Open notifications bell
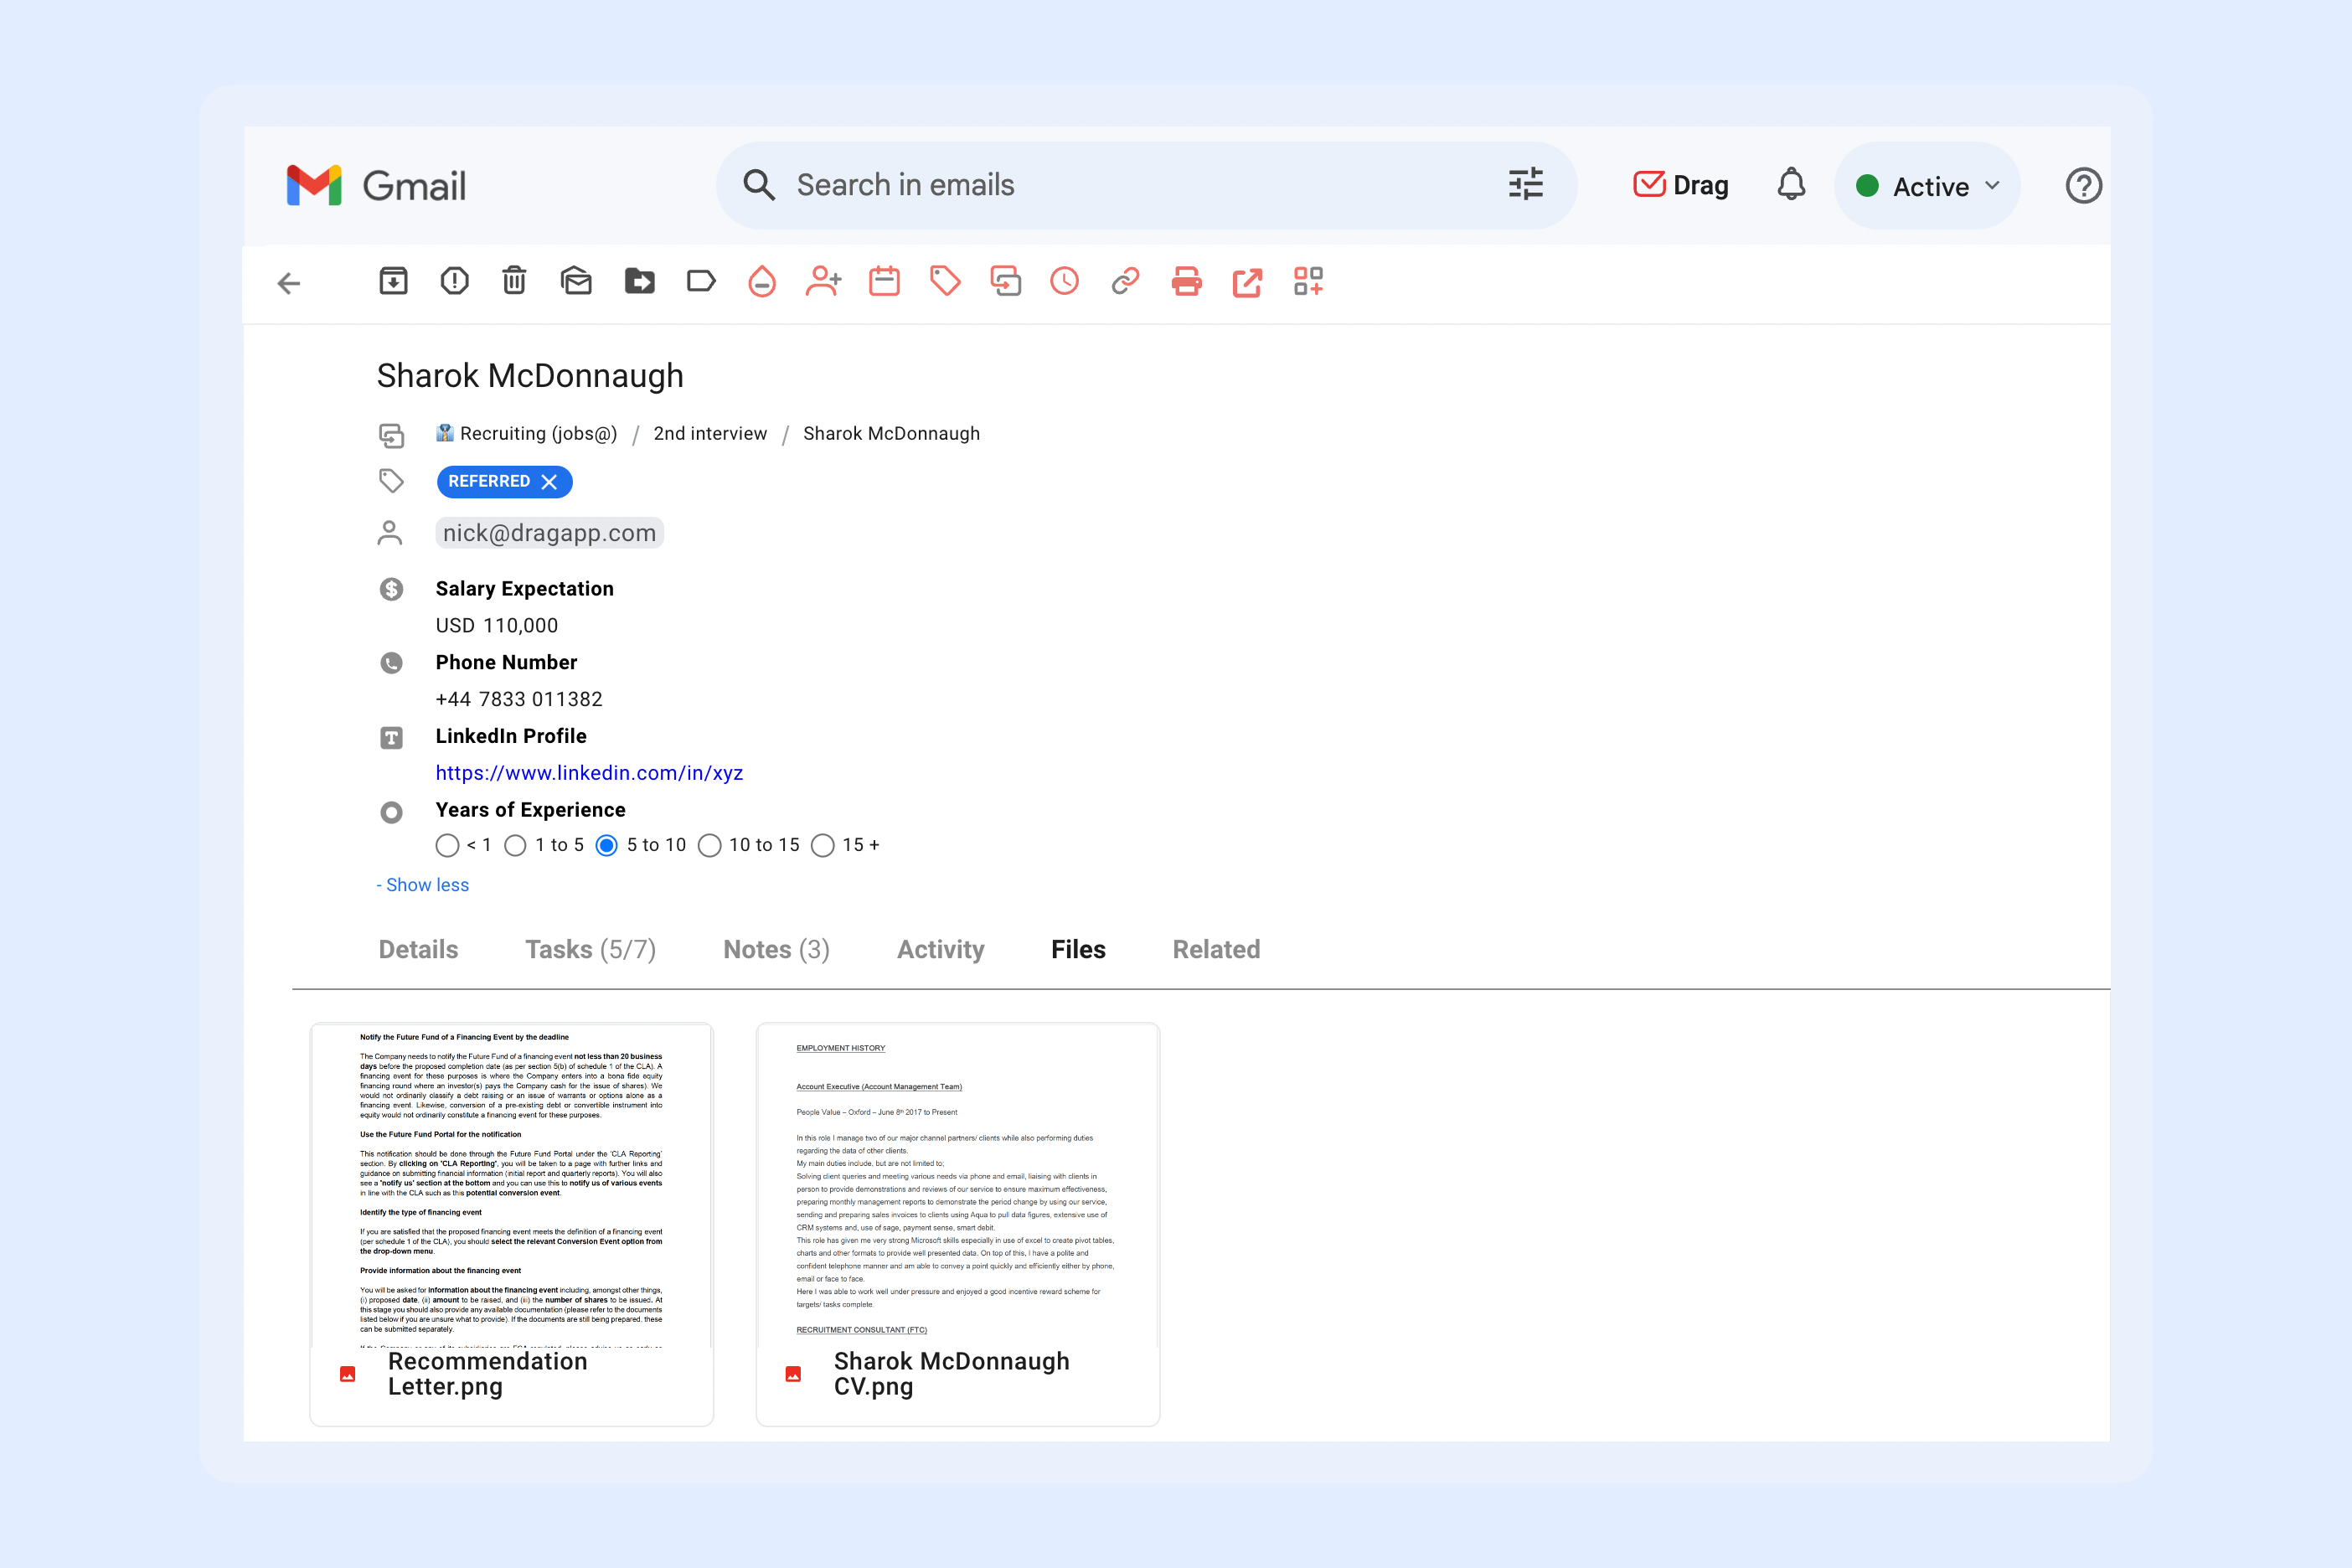 click(x=1791, y=184)
